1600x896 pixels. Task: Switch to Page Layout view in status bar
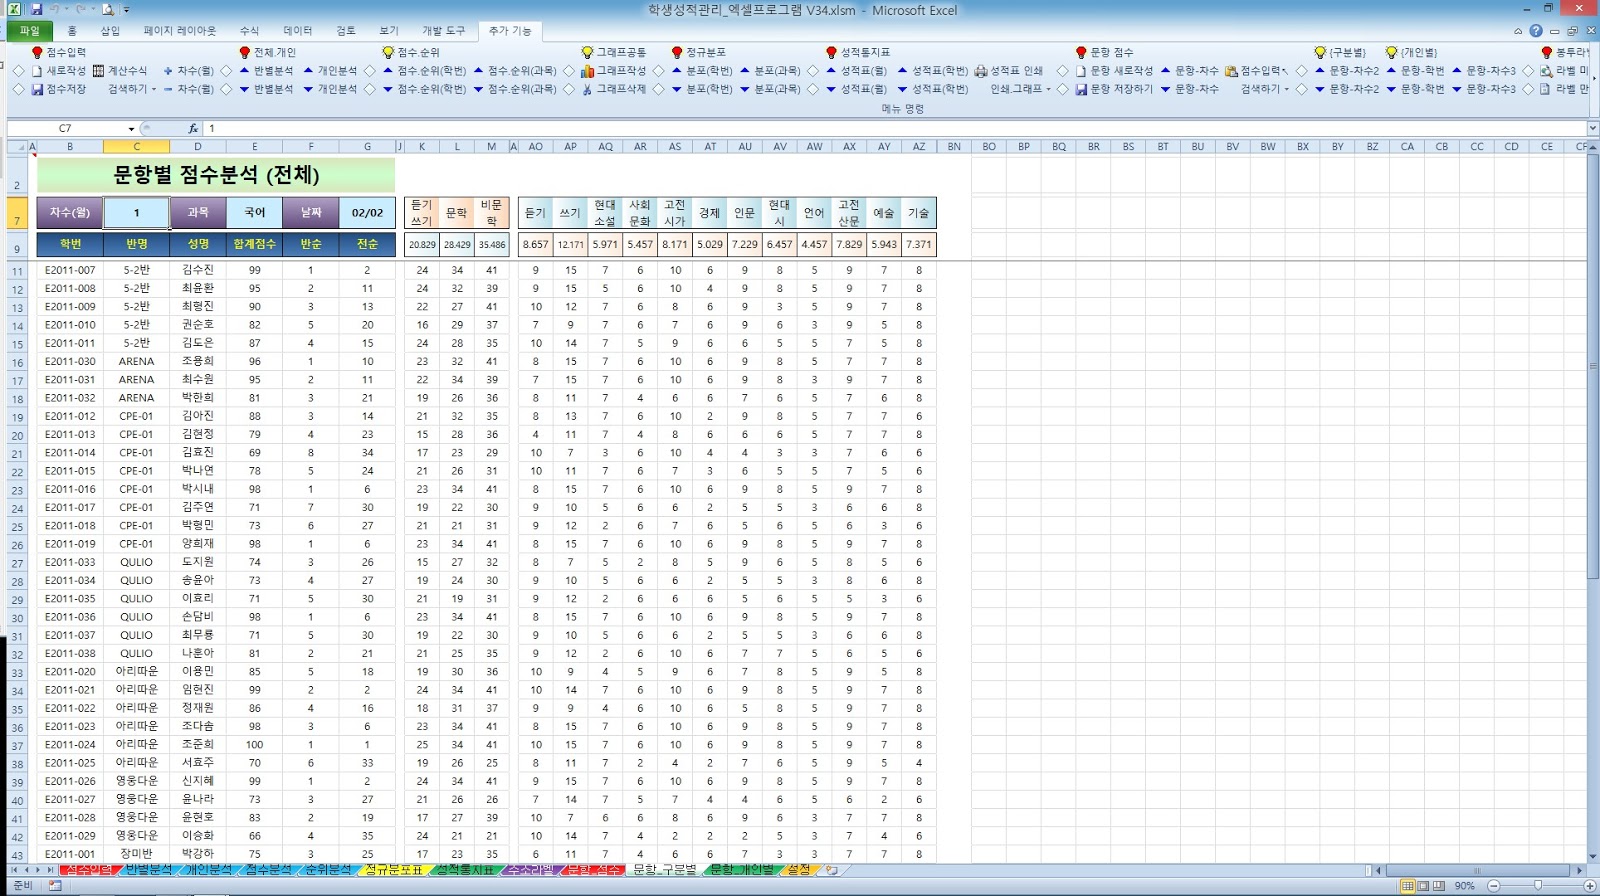1423,886
